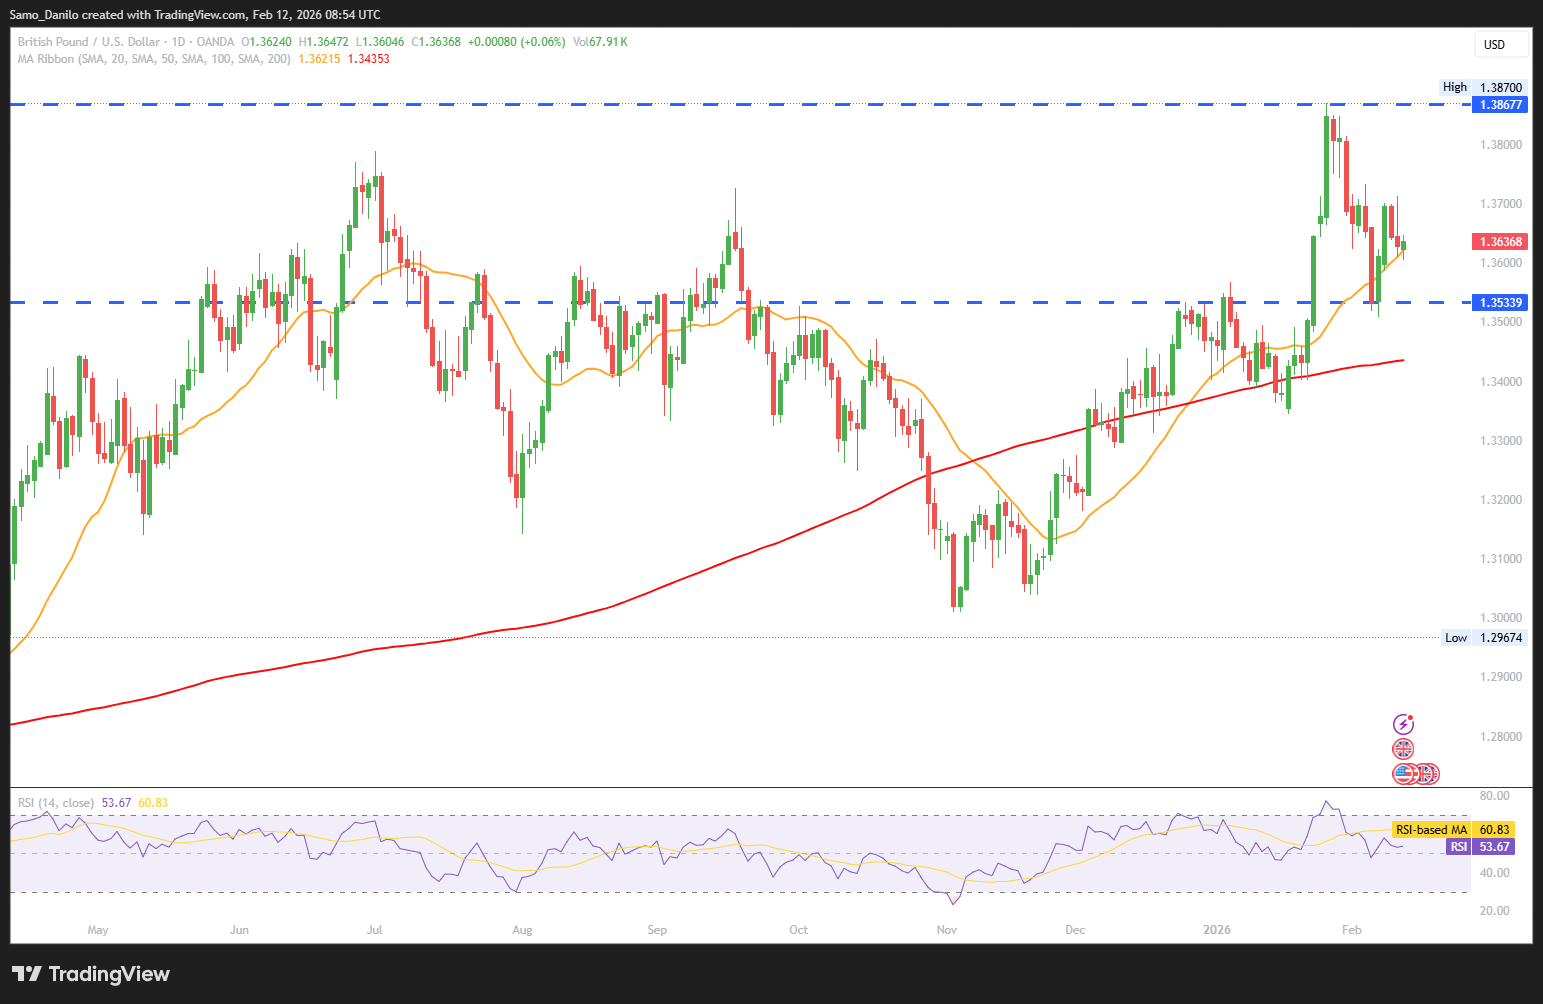The width and height of the screenshot is (1543, 1004).
Task: Click the US flag economic event icon
Action: [x=1405, y=773]
